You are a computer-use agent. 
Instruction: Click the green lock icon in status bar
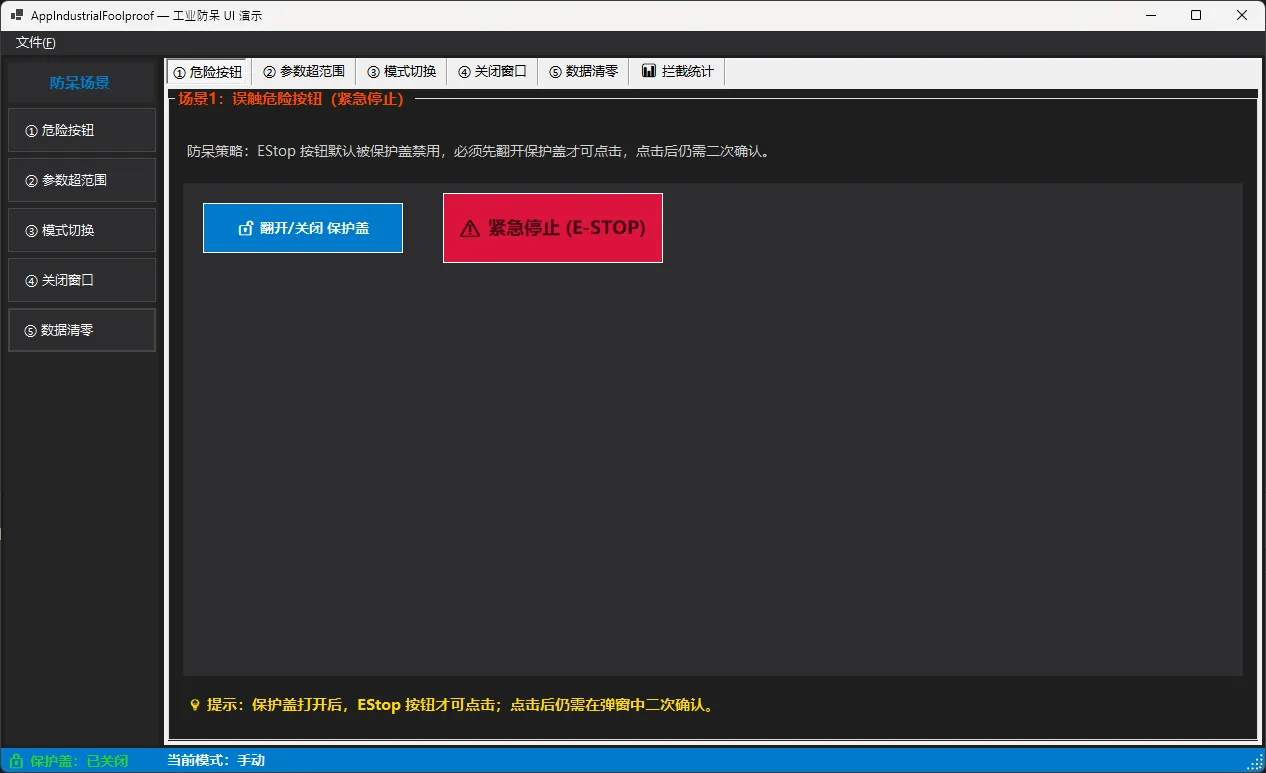coord(16,761)
